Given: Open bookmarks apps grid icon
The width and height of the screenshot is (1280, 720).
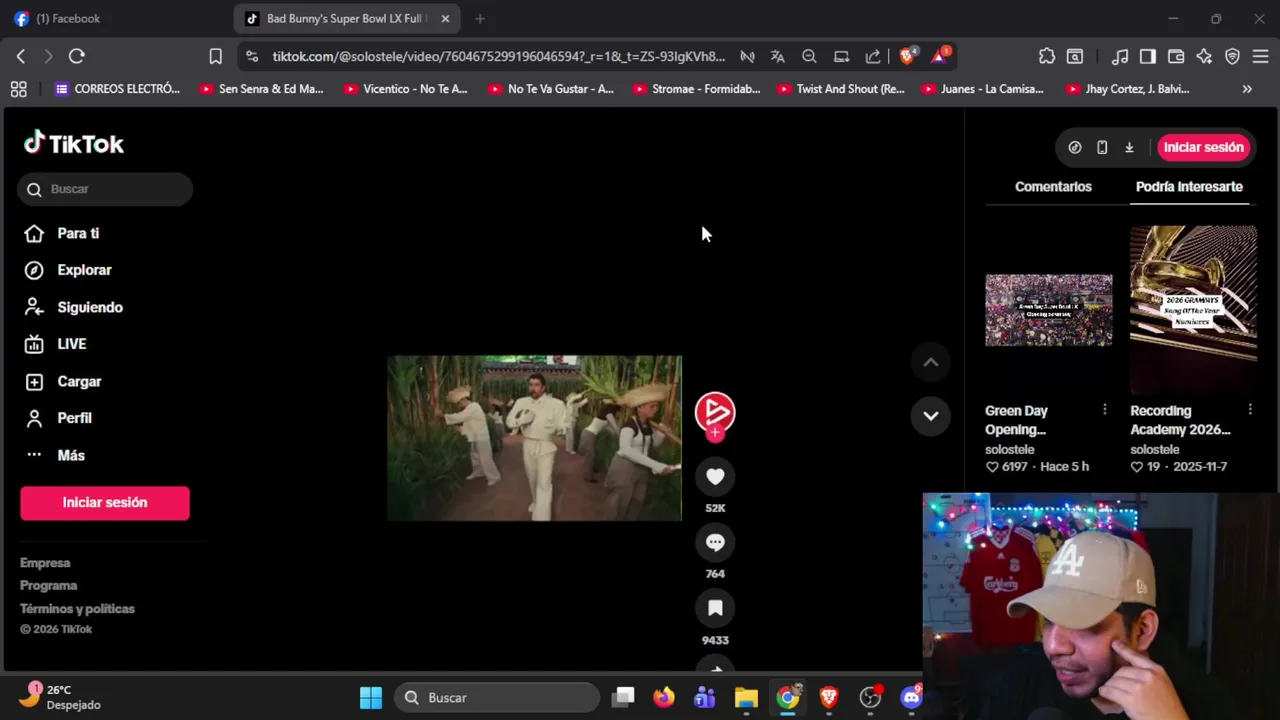Looking at the screenshot, I should click(18, 89).
